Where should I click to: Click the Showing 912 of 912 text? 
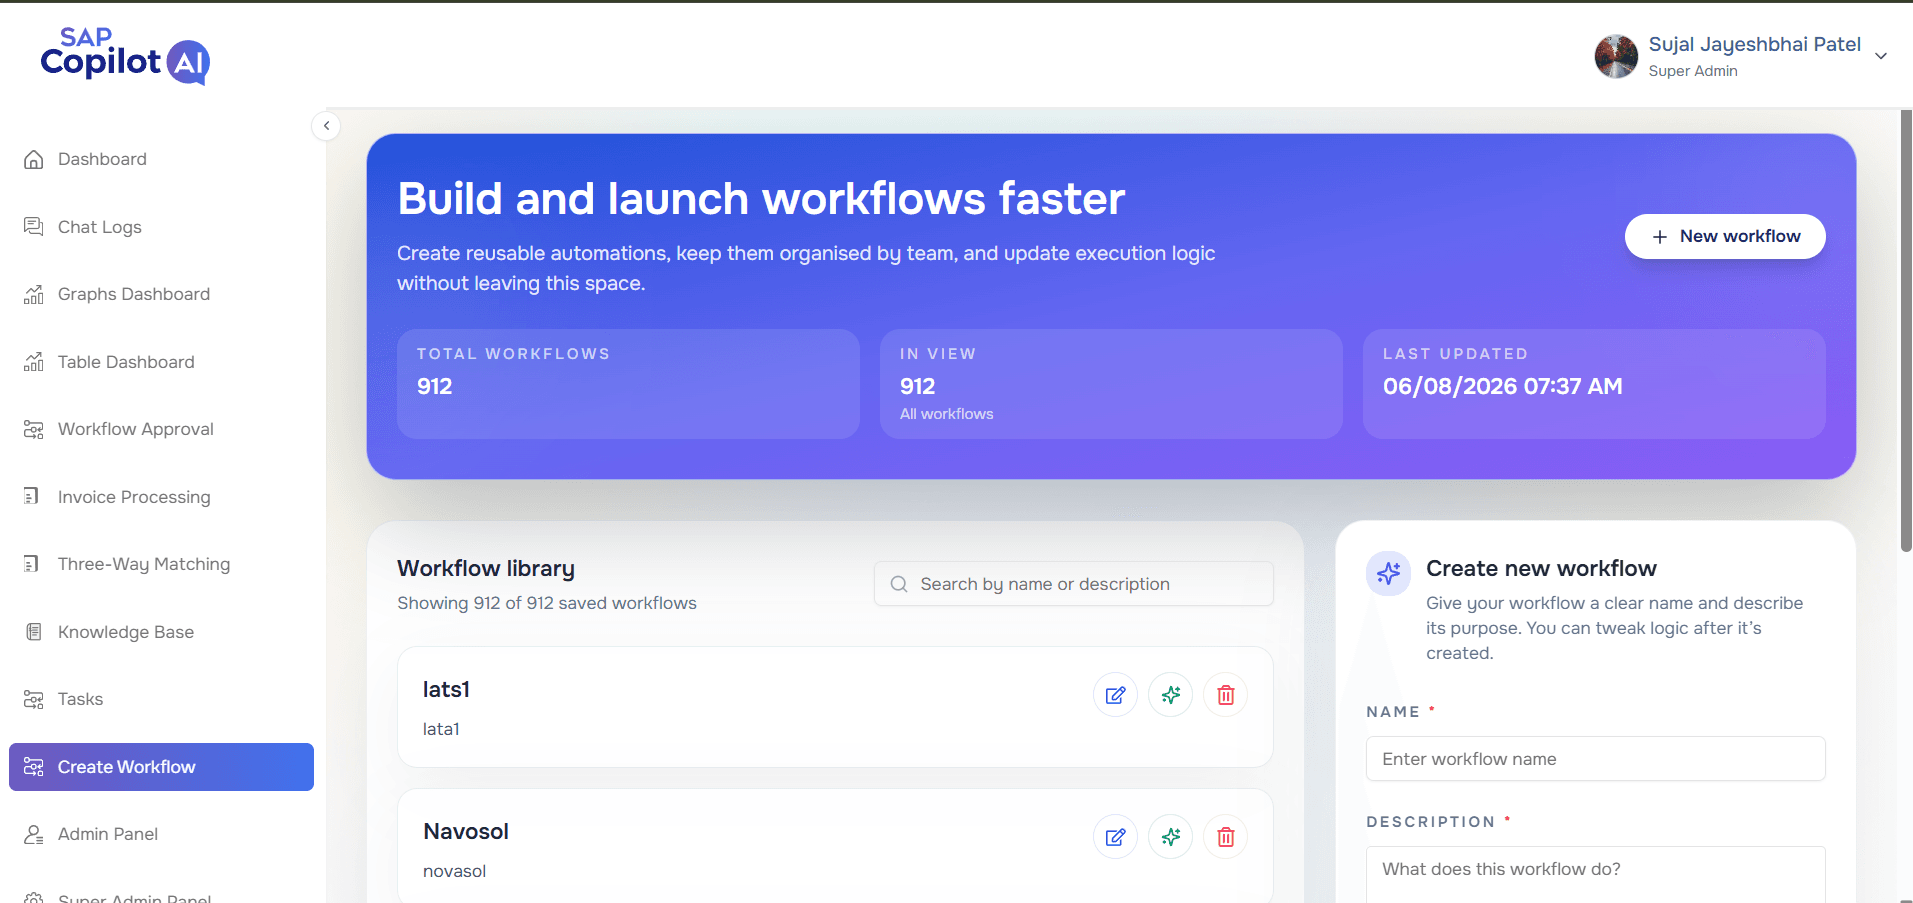(x=547, y=603)
